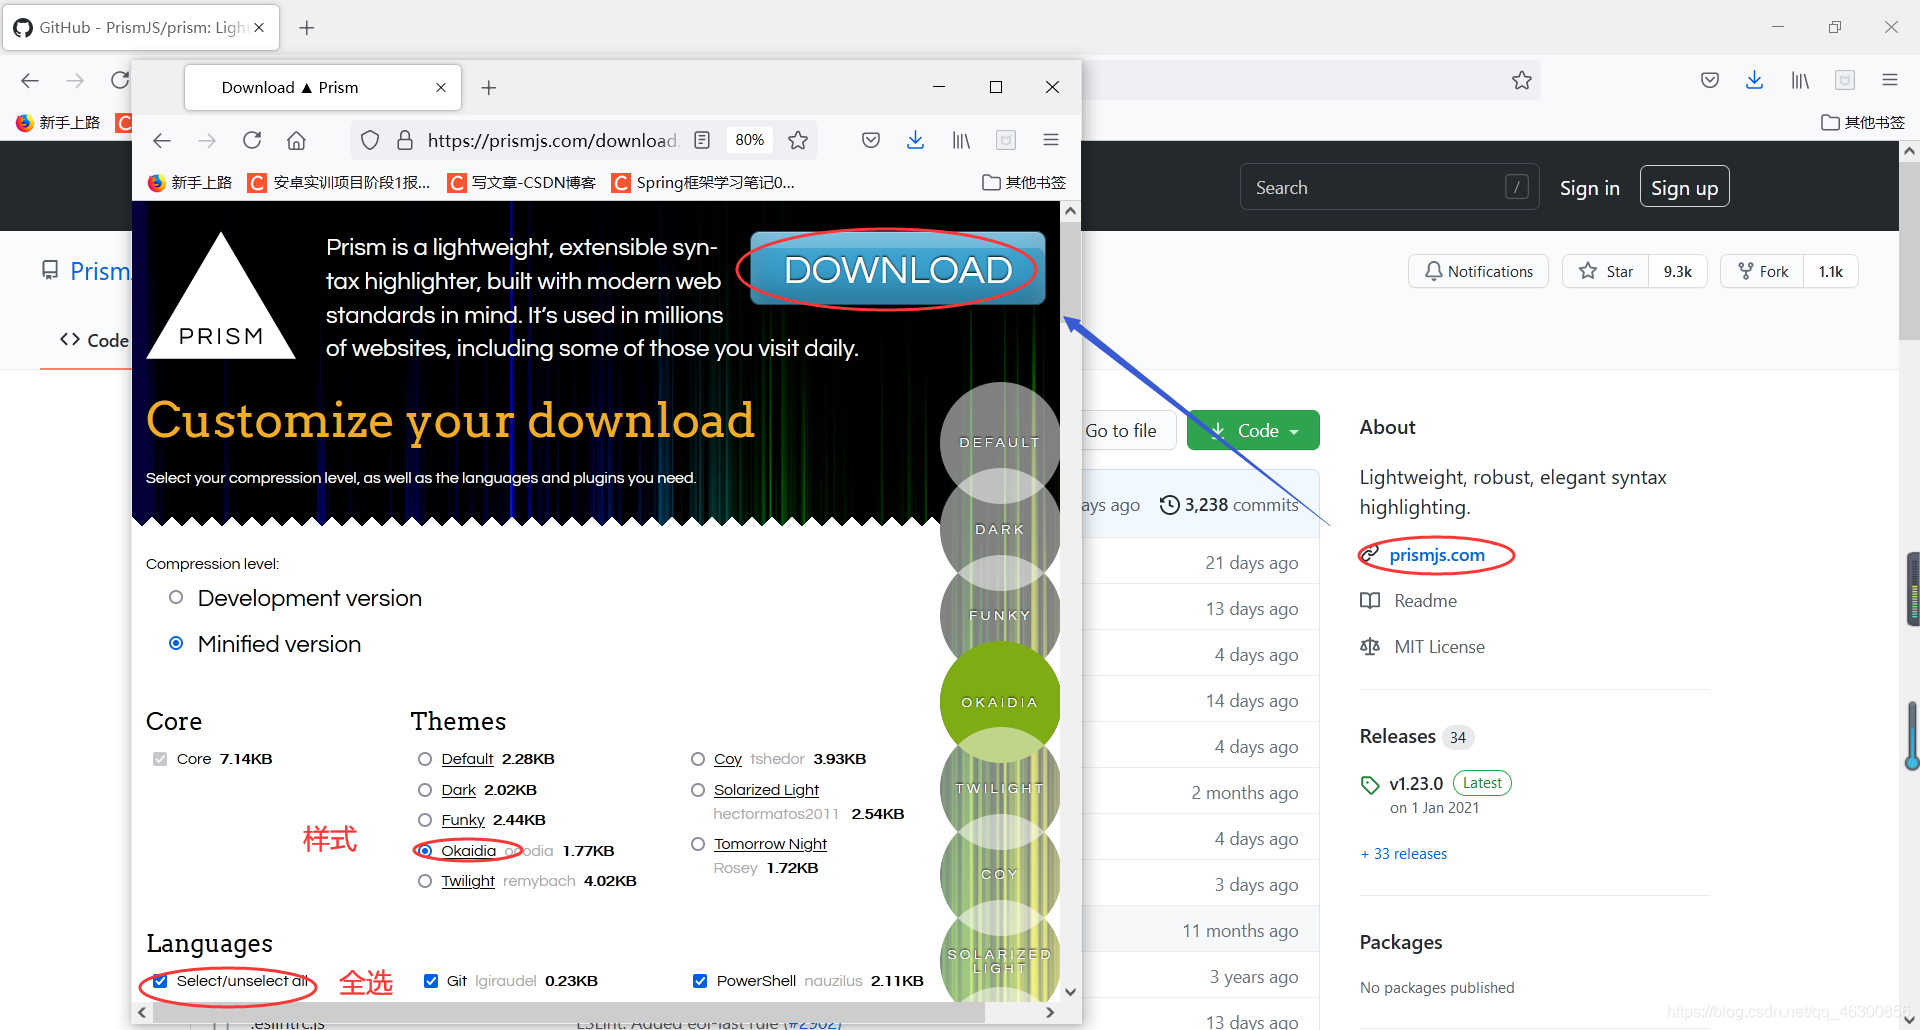Open new tab in Prism window

tap(489, 88)
